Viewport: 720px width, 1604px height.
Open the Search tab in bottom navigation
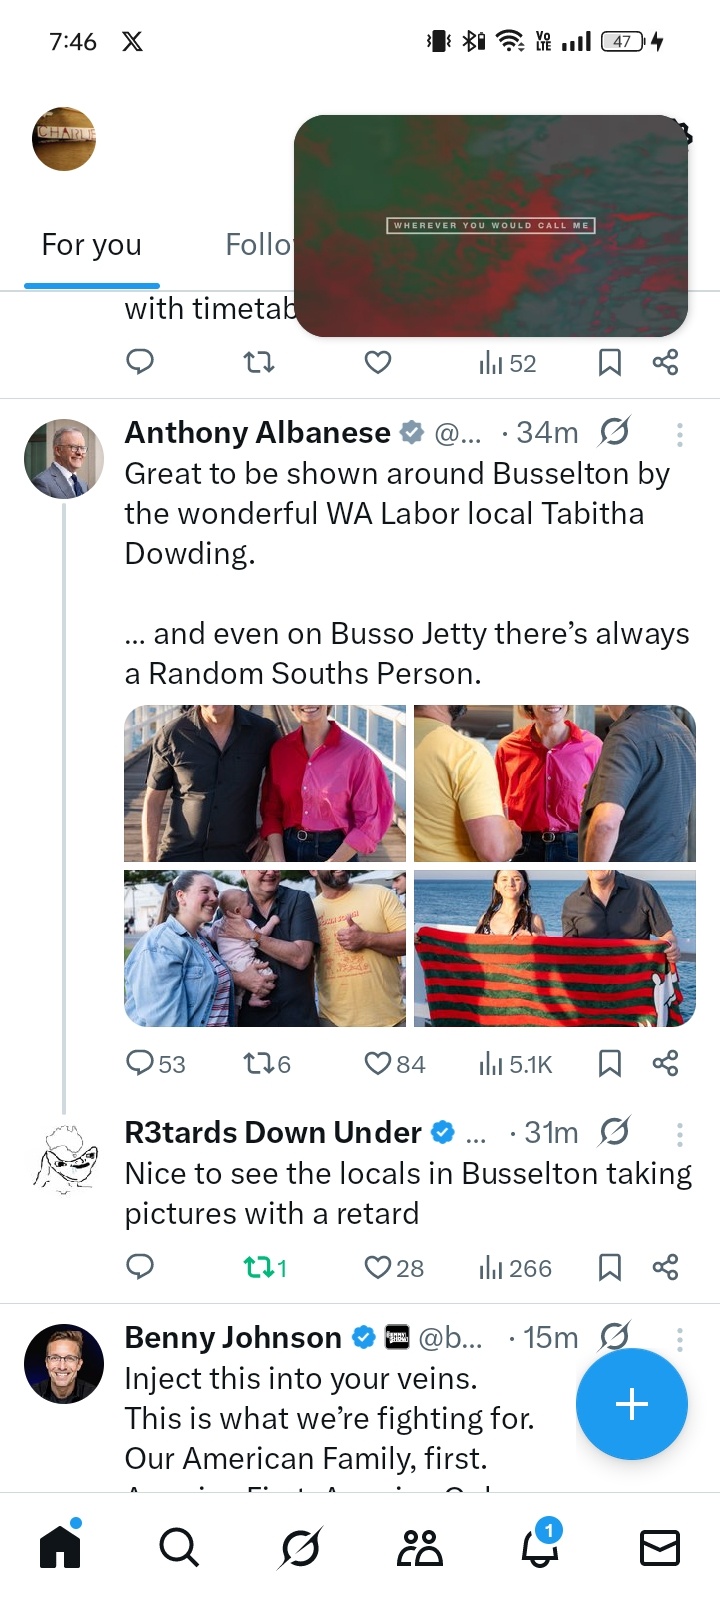tap(179, 1548)
